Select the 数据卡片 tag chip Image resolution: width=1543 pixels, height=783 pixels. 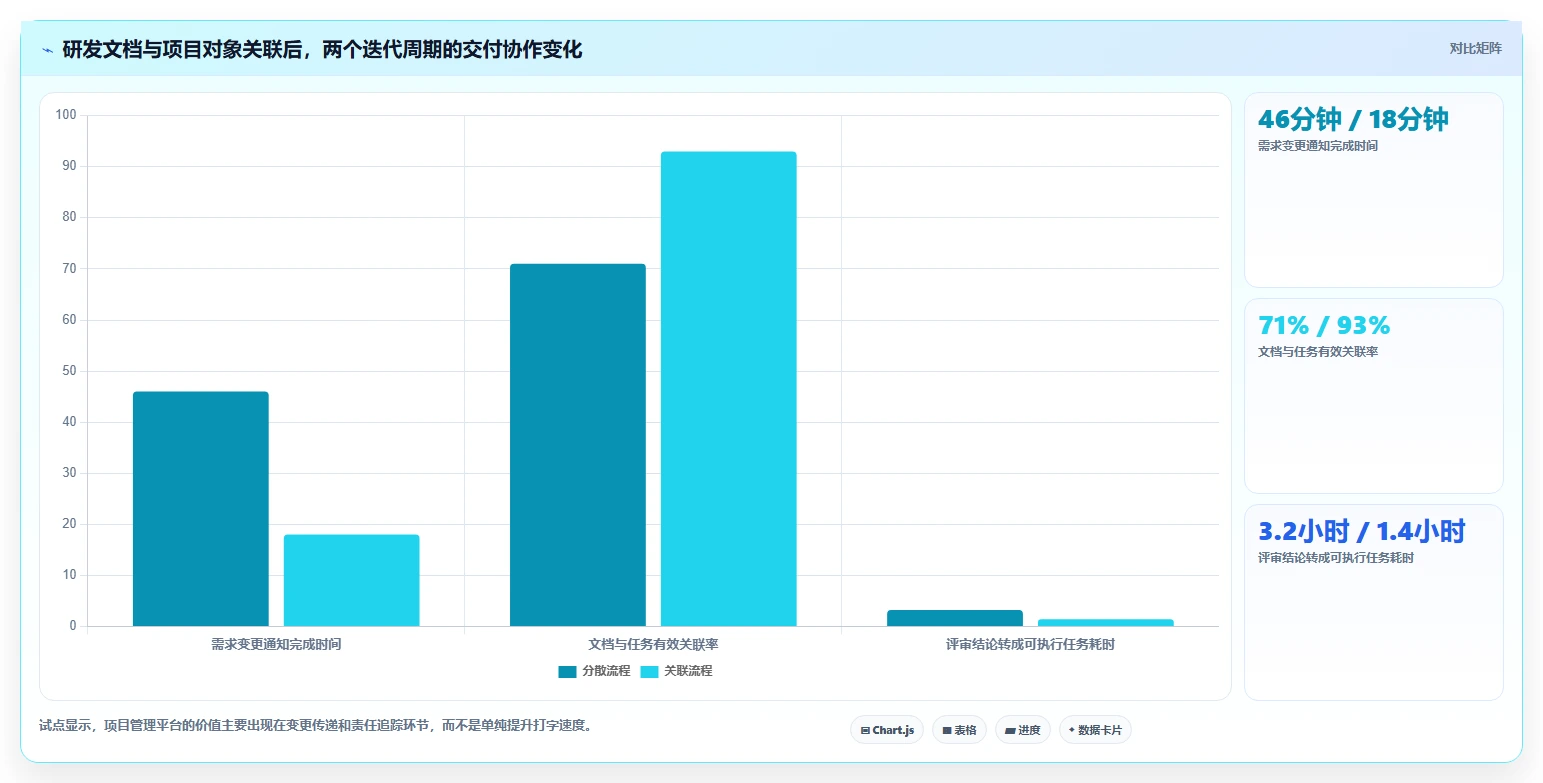point(1095,730)
